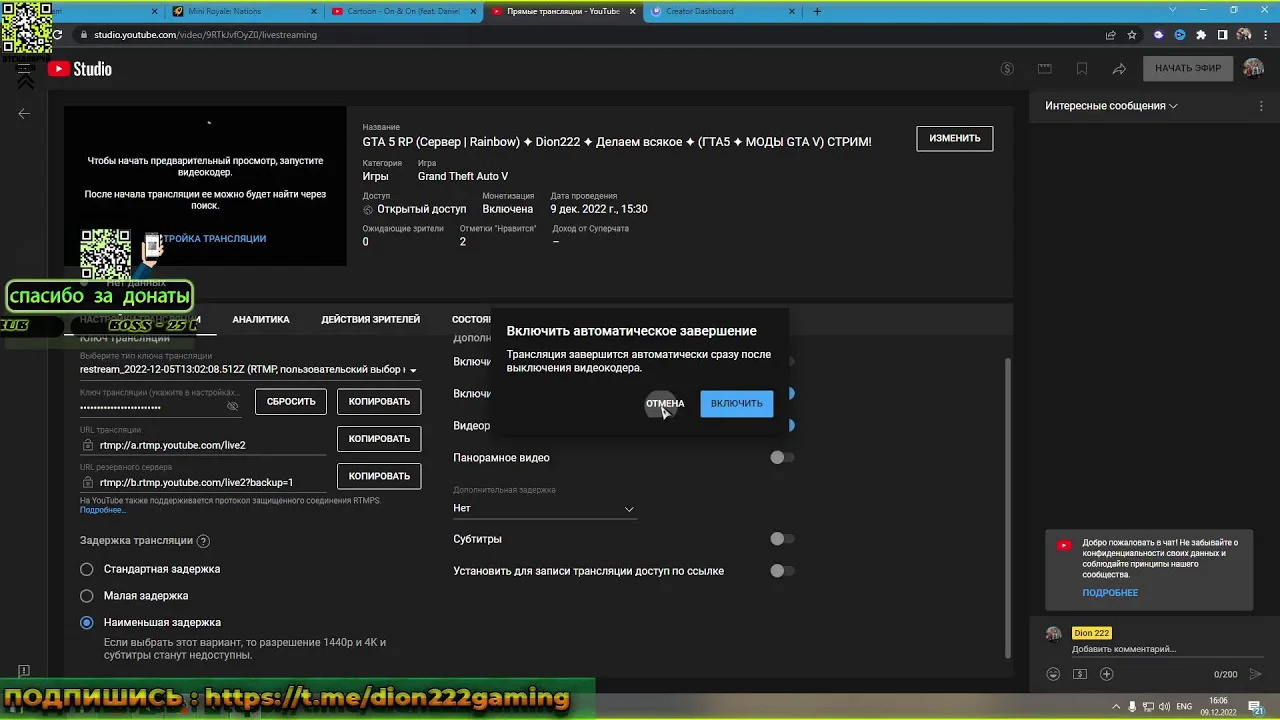Click ВКЛЮЧИТЬ in the dialog
The height and width of the screenshot is (720, 1280).
[x=737, y=404]
